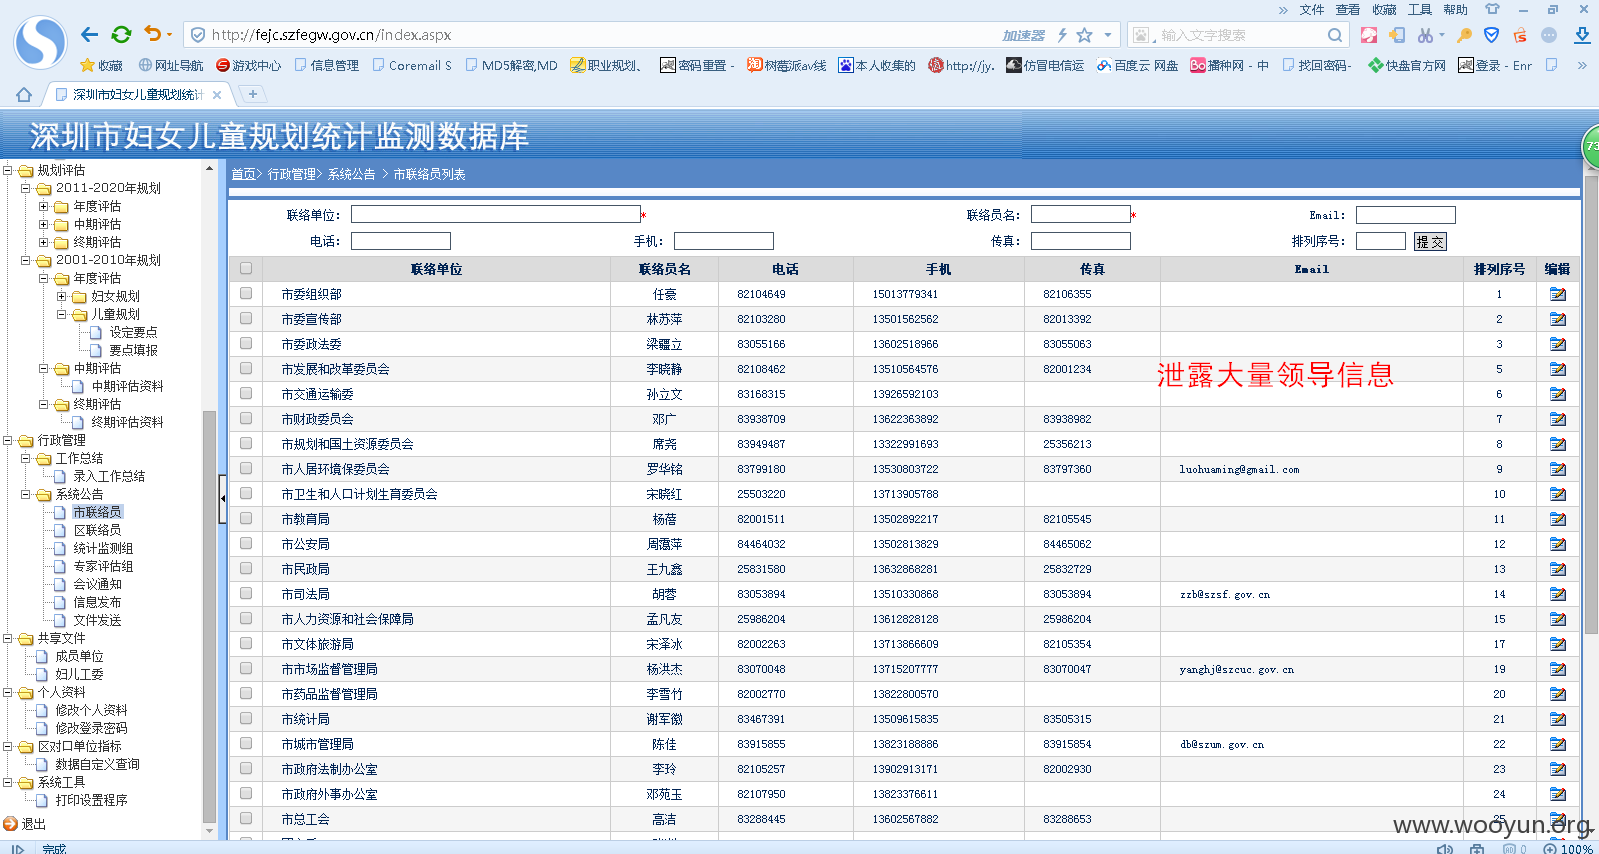The height and width of the screenshot is (854, 1599).
Task: Collapse the 2001-2010年规划 tree node
Action: click(x=26, y=260)
